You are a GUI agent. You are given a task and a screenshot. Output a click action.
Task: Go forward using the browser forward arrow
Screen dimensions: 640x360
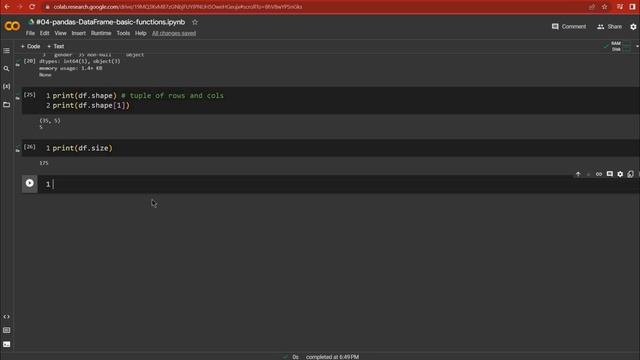[19, 7]
